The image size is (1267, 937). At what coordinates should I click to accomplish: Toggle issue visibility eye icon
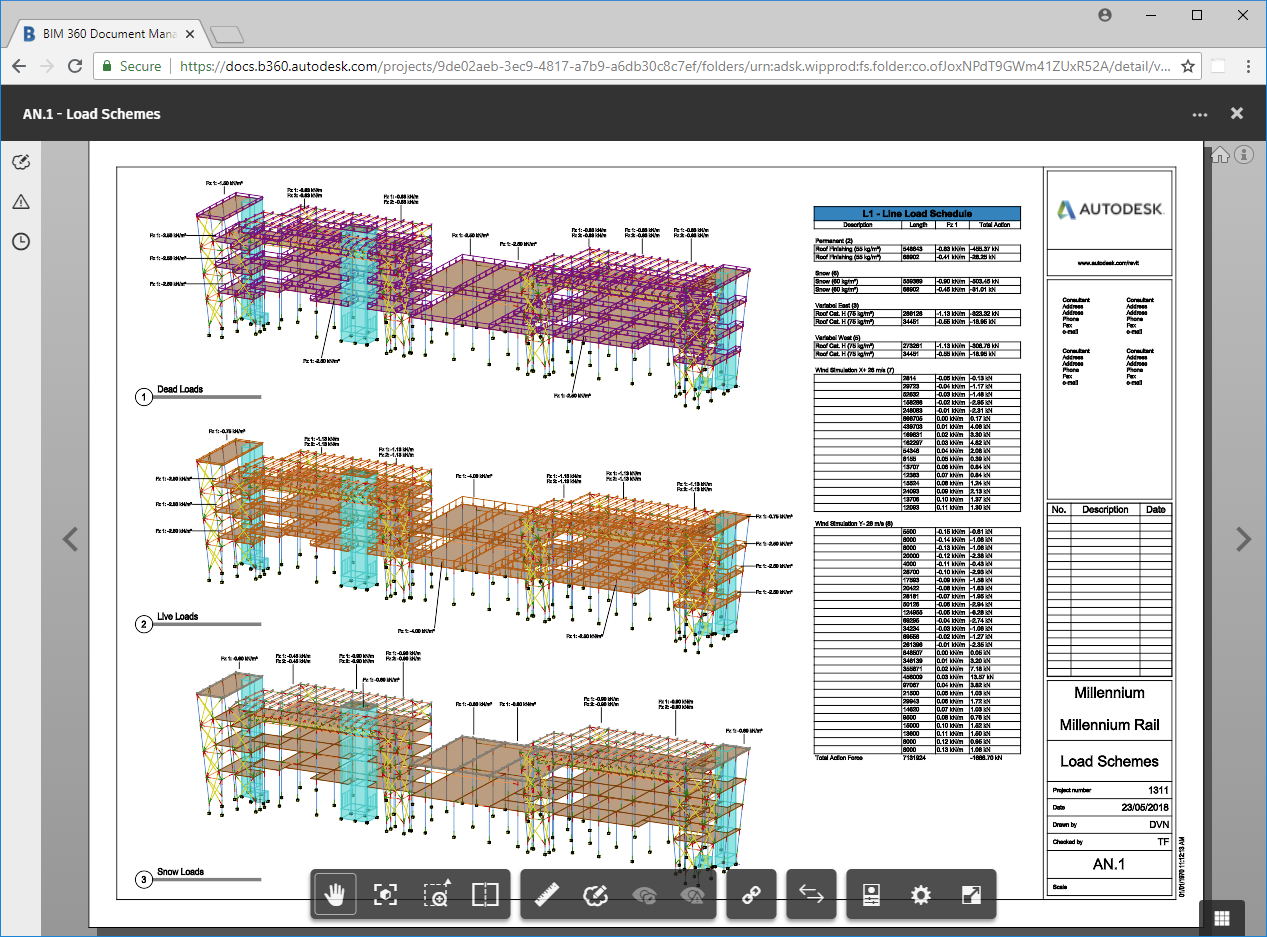[x=692, y=895]
